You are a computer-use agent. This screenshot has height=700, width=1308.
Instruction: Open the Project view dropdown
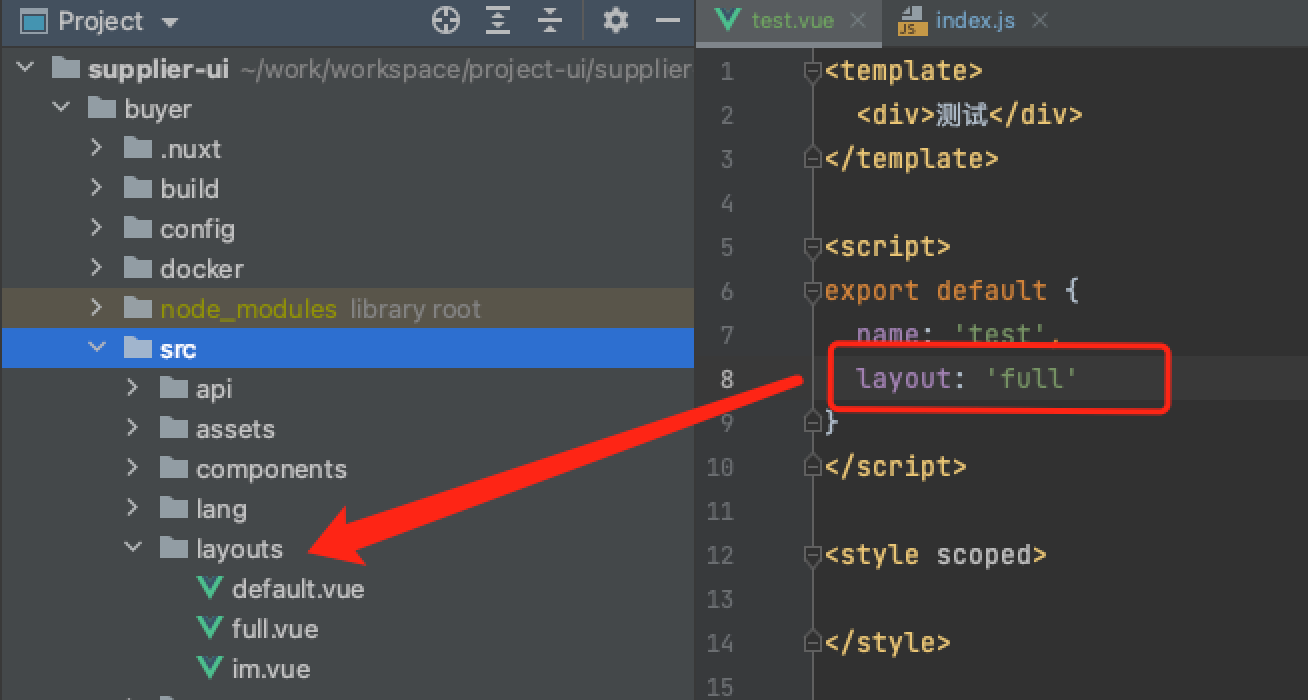click(x=169, y=22)
